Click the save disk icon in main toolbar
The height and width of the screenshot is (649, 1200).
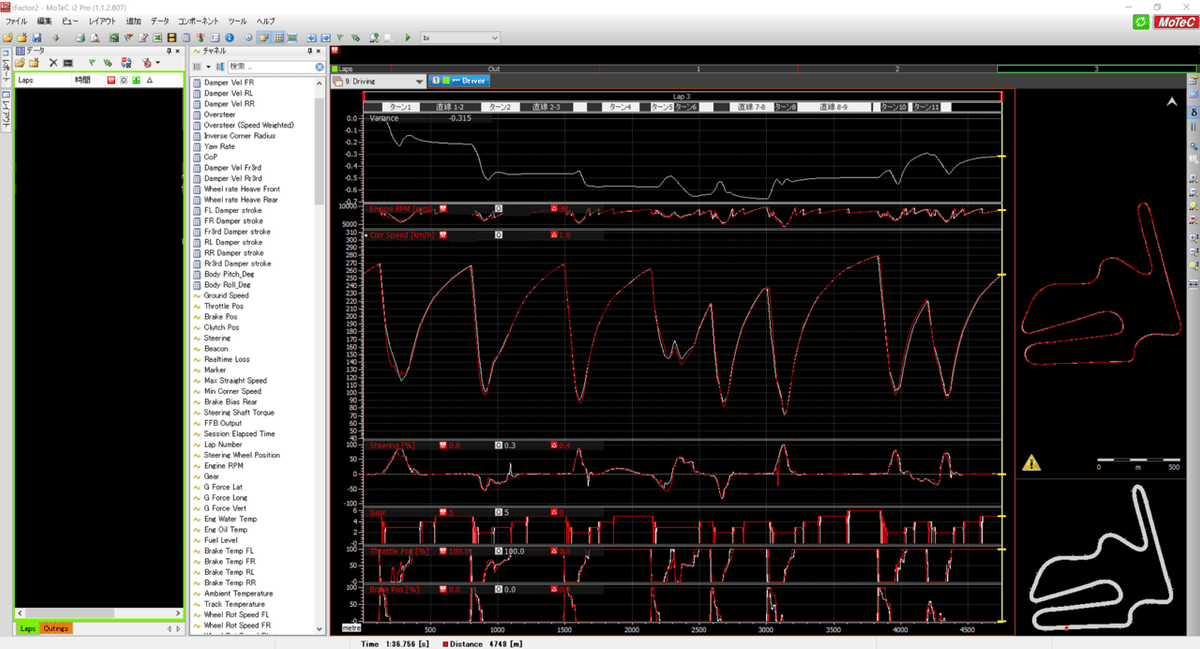(37, 38)
